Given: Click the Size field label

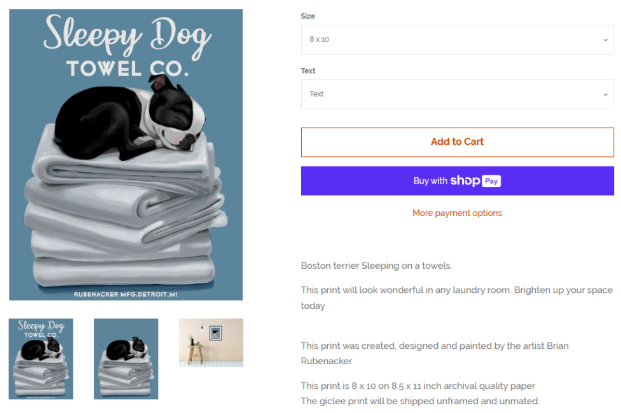Looking at the screenshot, I should point(308,16).
